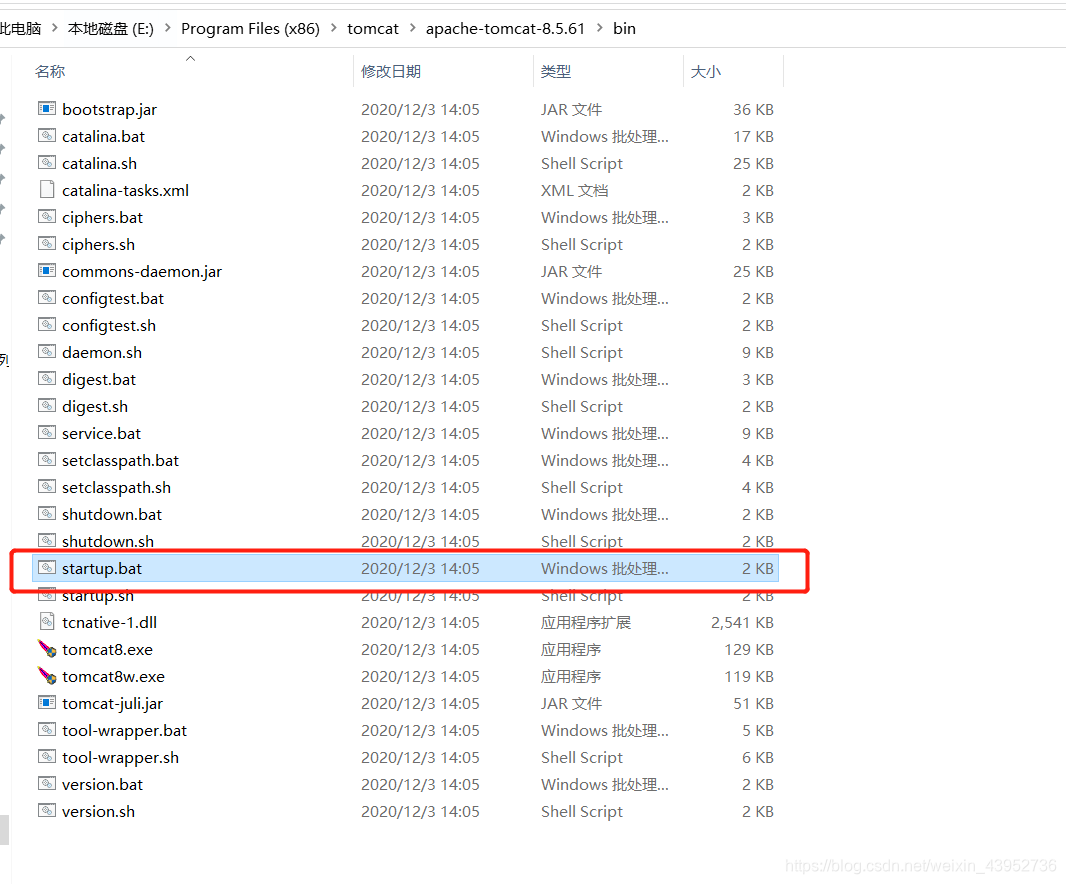
Task: Expand the chevron after 本地磁盘 (E:)
Action: [167, 29]
